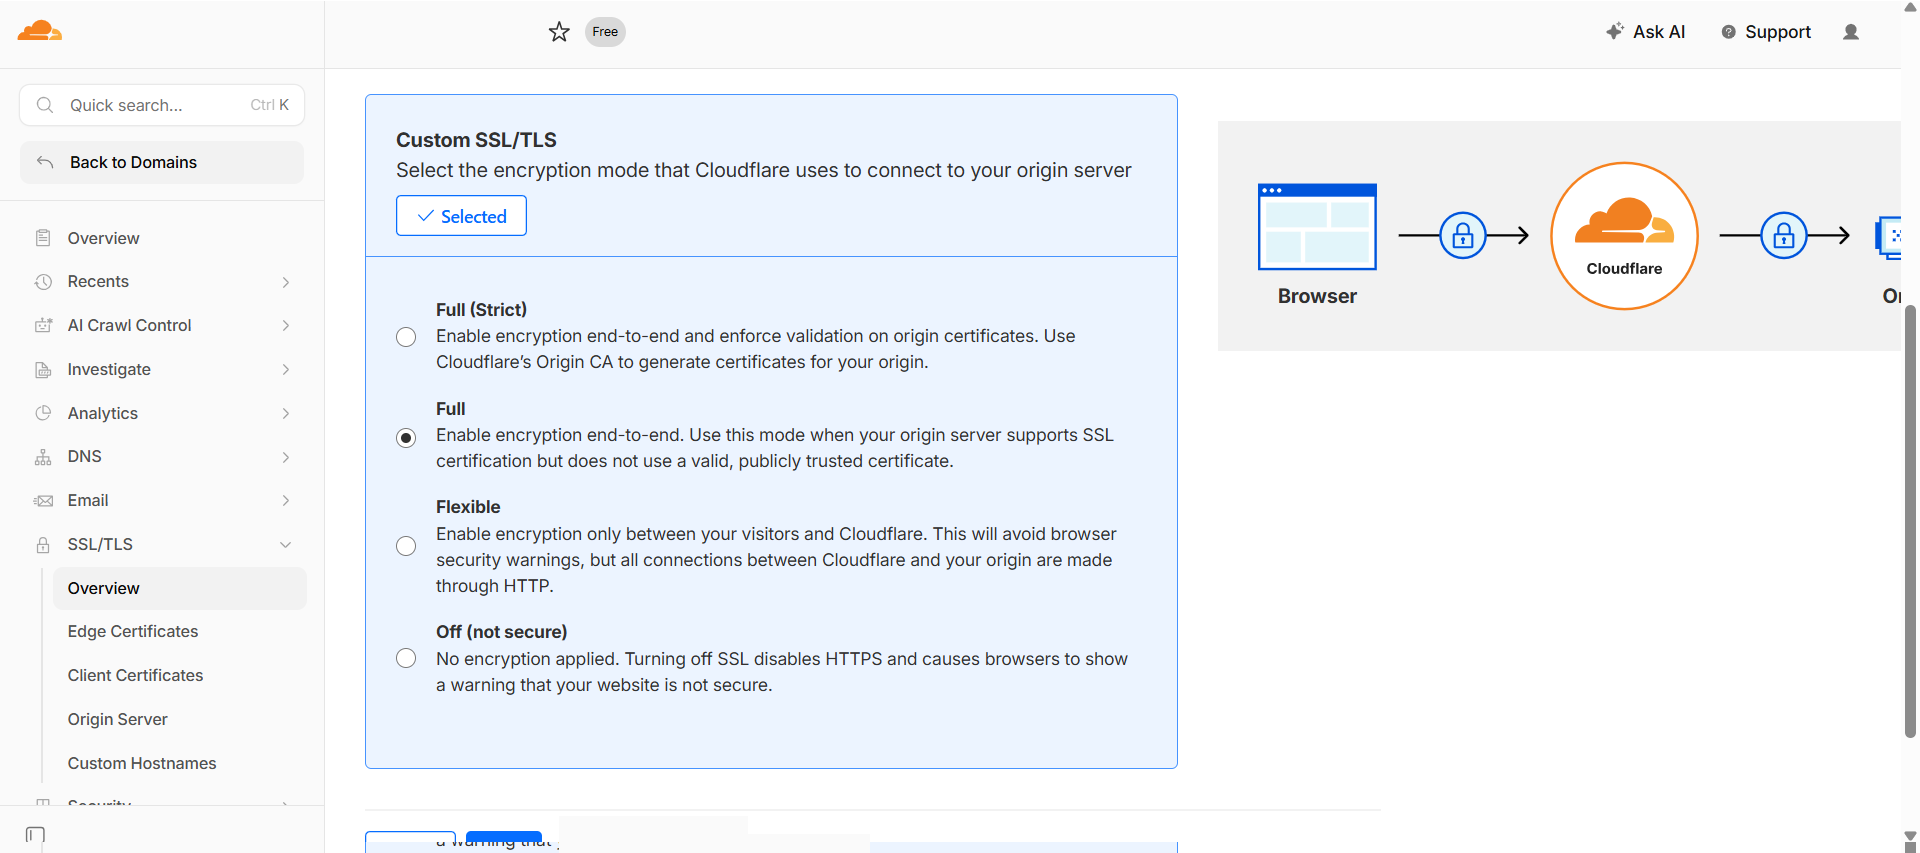Click the Investigate document icon
This screenshot has height=853, width=1920.
point(43,369)
